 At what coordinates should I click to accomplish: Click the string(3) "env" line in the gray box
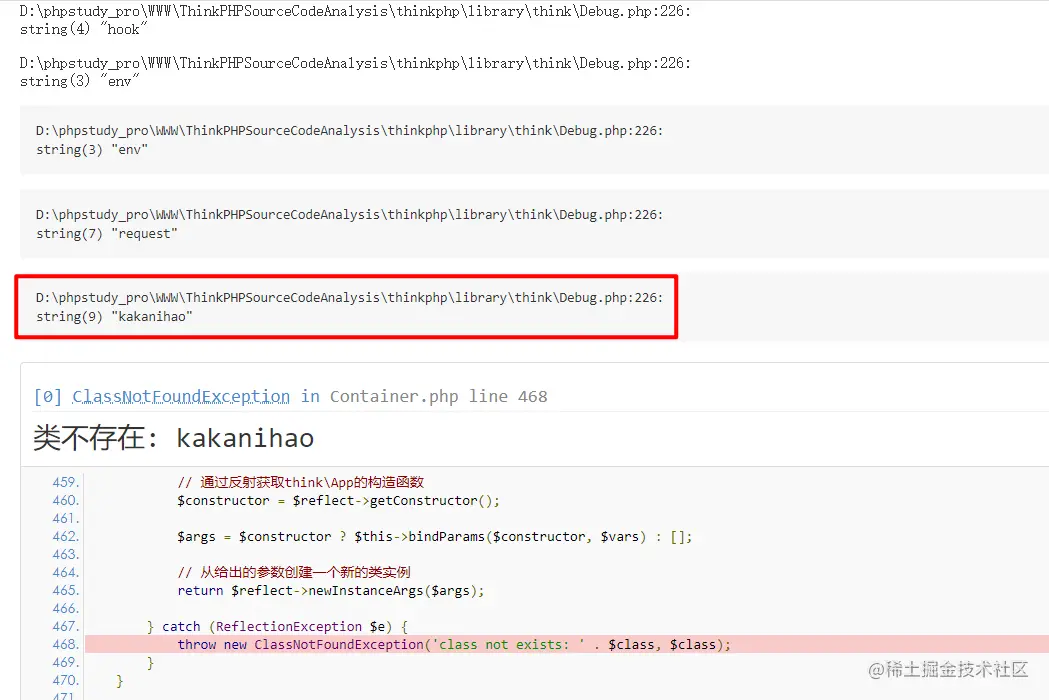point(92,149)
